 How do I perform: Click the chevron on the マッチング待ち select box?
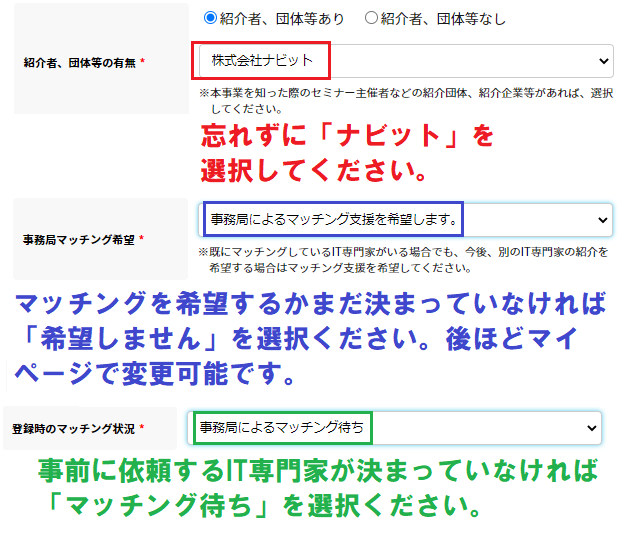click(x=591, y=427)
